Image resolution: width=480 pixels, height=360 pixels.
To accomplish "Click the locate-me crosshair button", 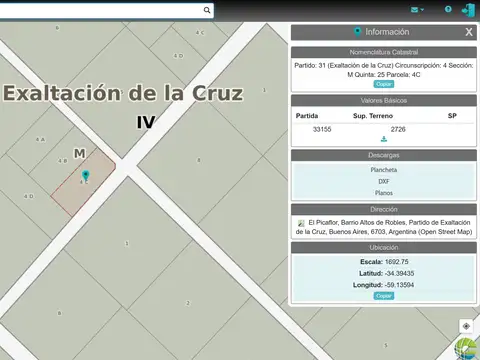I will 466,326.
